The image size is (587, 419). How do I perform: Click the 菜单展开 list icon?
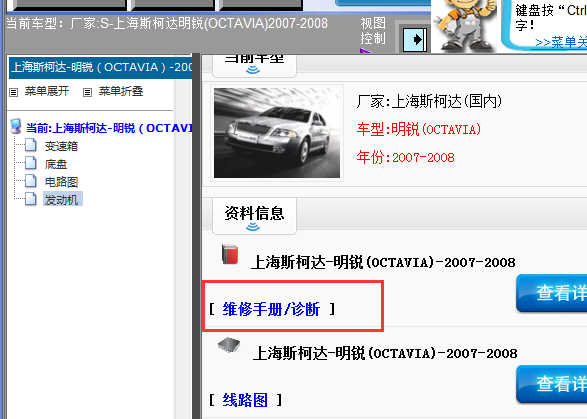[x=13, y=92]
